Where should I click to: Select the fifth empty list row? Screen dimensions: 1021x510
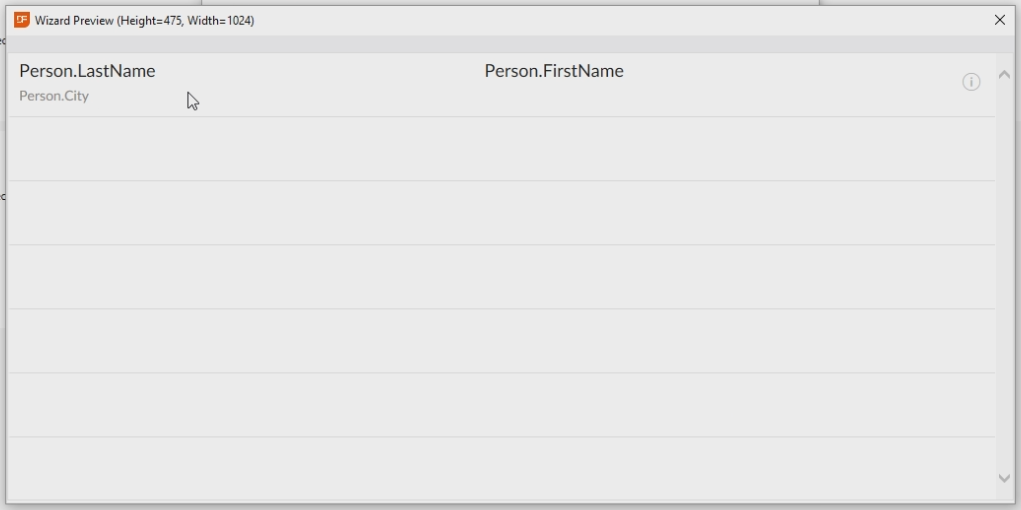click(500, 341)
